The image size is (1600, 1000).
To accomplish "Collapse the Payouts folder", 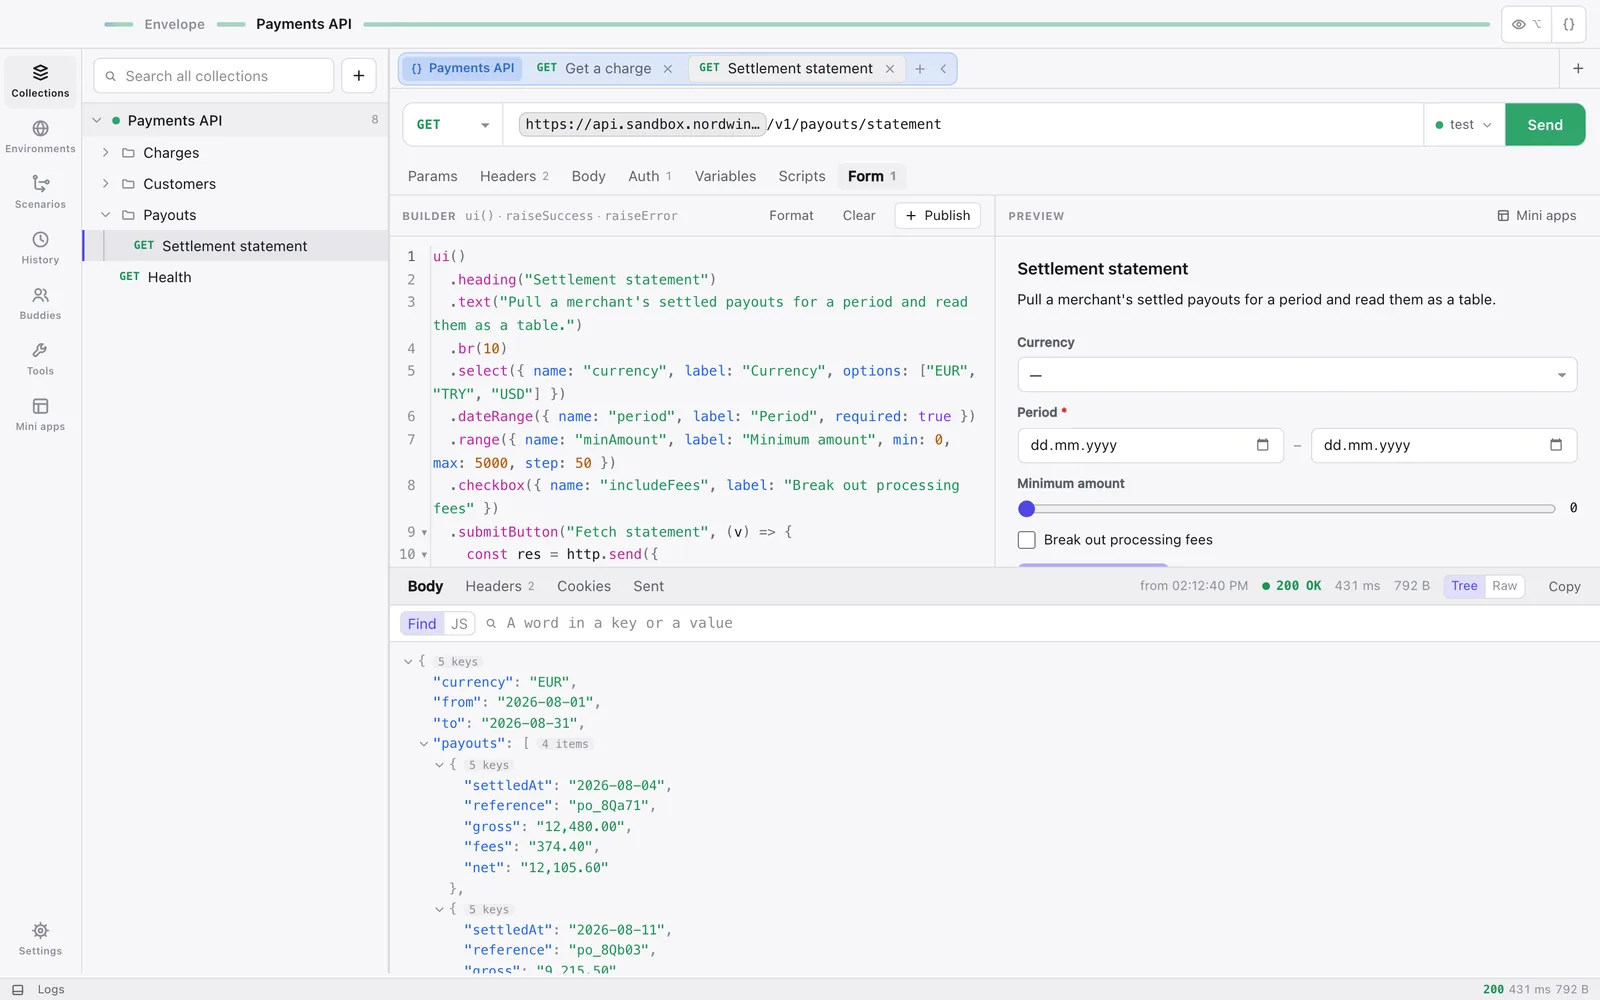I will click(x=105, y=215).
